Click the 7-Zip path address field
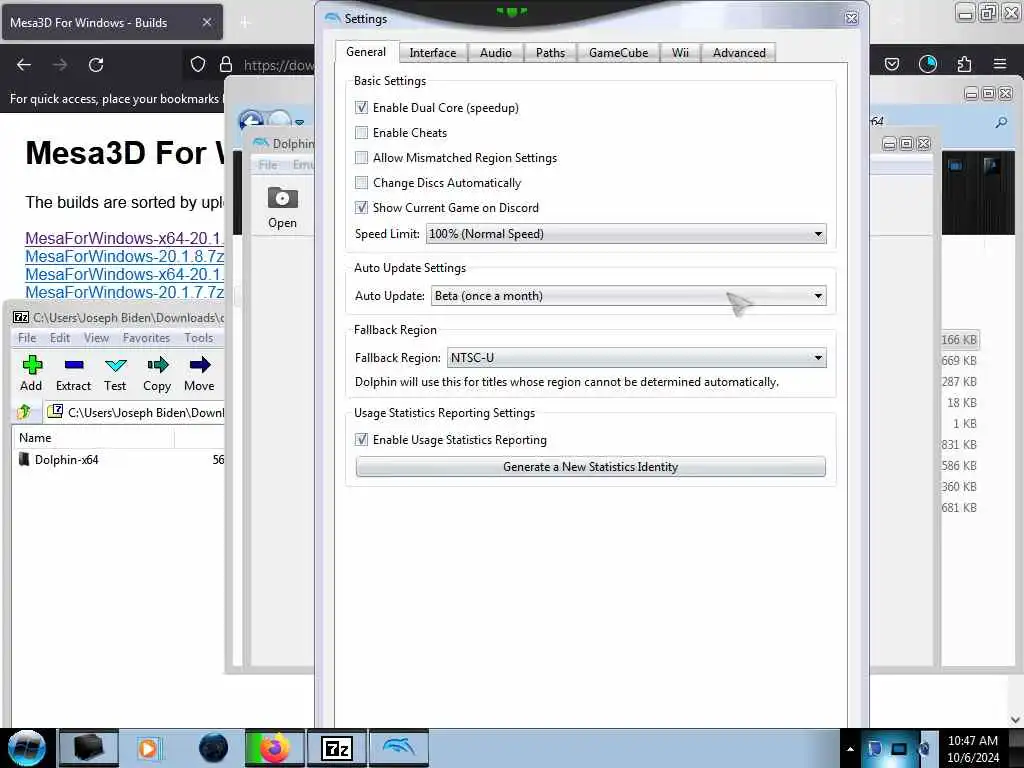This screenshot has width=1024, height=768. [x=135, y=412]
